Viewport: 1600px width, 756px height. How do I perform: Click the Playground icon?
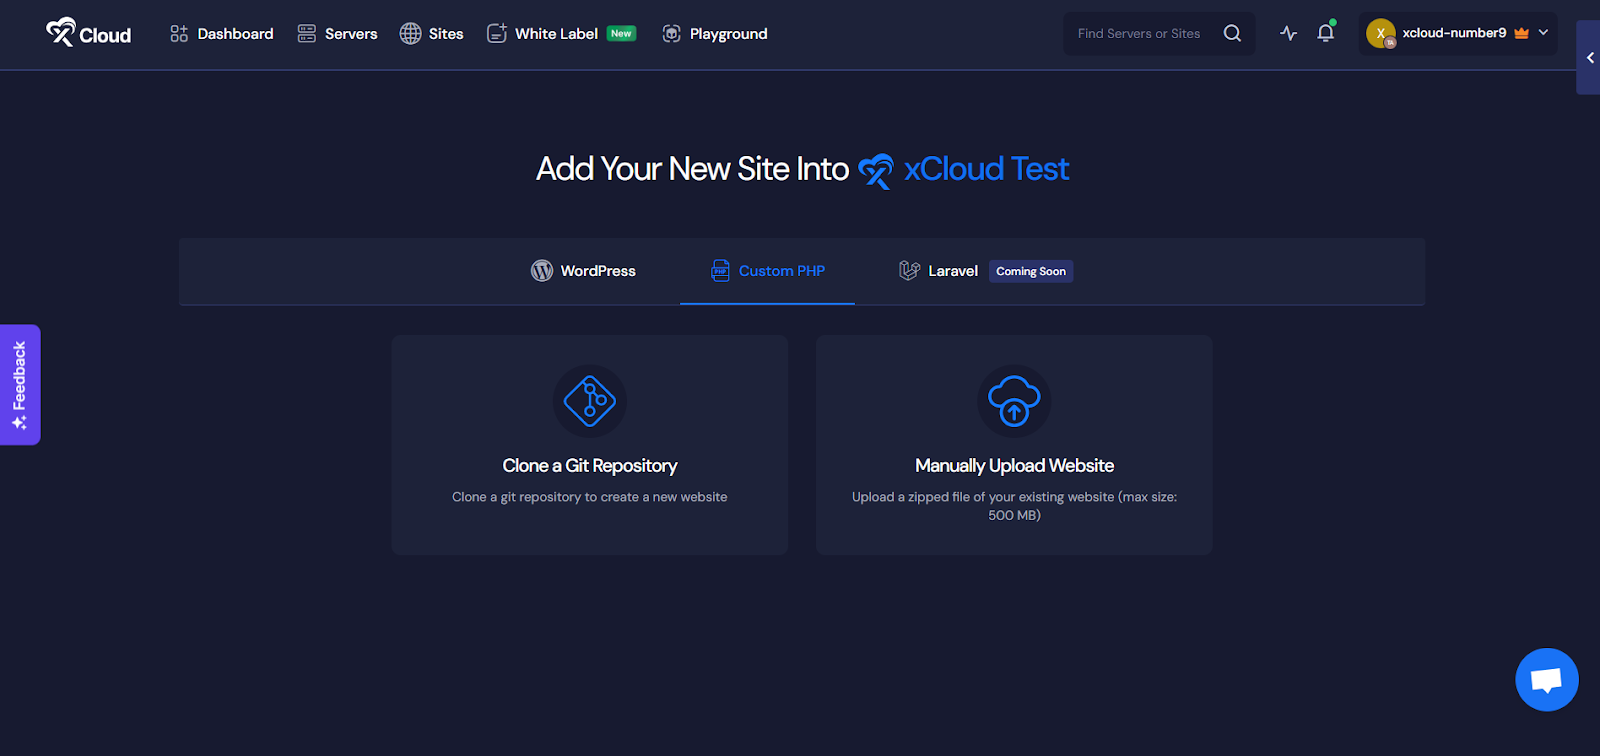(x=672, y=34)
